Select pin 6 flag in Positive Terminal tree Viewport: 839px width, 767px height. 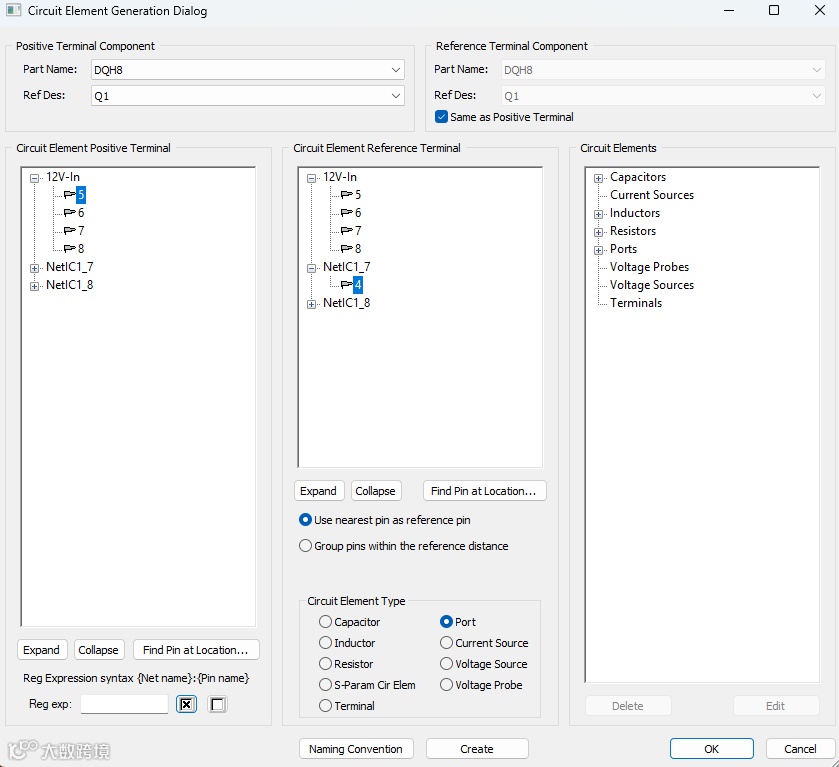click(x=74, y=212)
